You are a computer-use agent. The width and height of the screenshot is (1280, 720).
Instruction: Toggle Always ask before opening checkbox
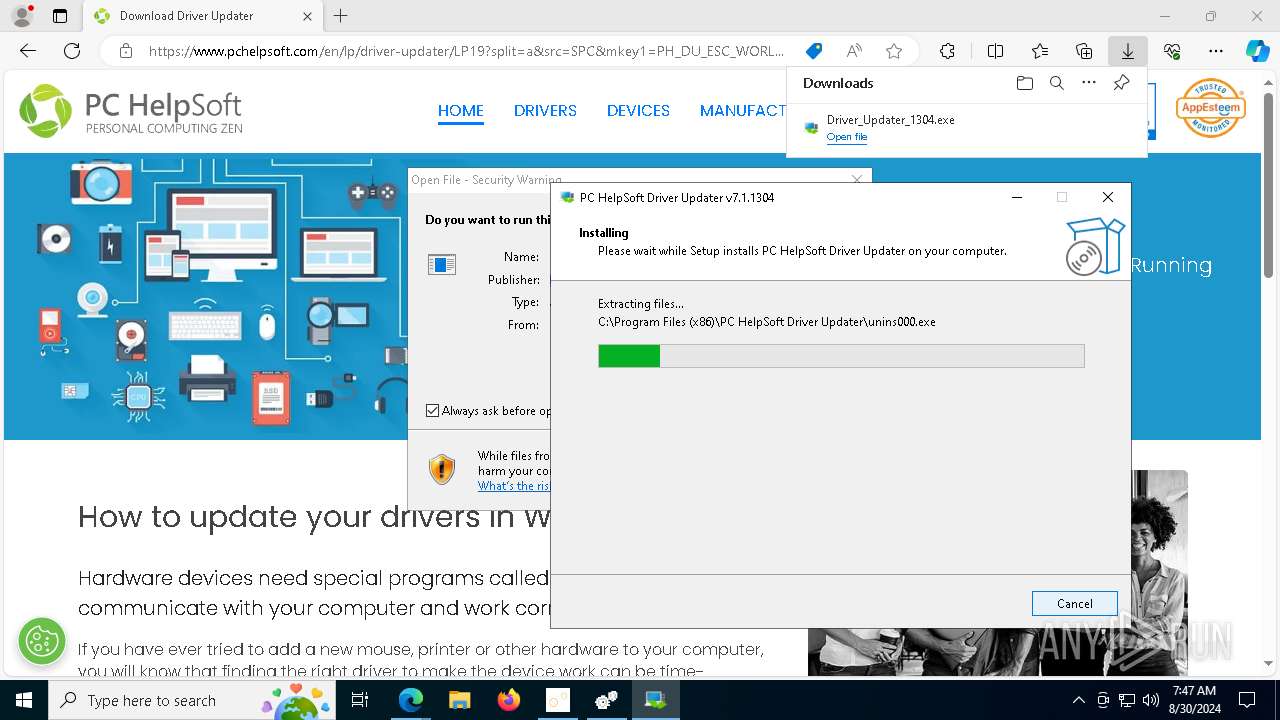click(x=433, y=410)
